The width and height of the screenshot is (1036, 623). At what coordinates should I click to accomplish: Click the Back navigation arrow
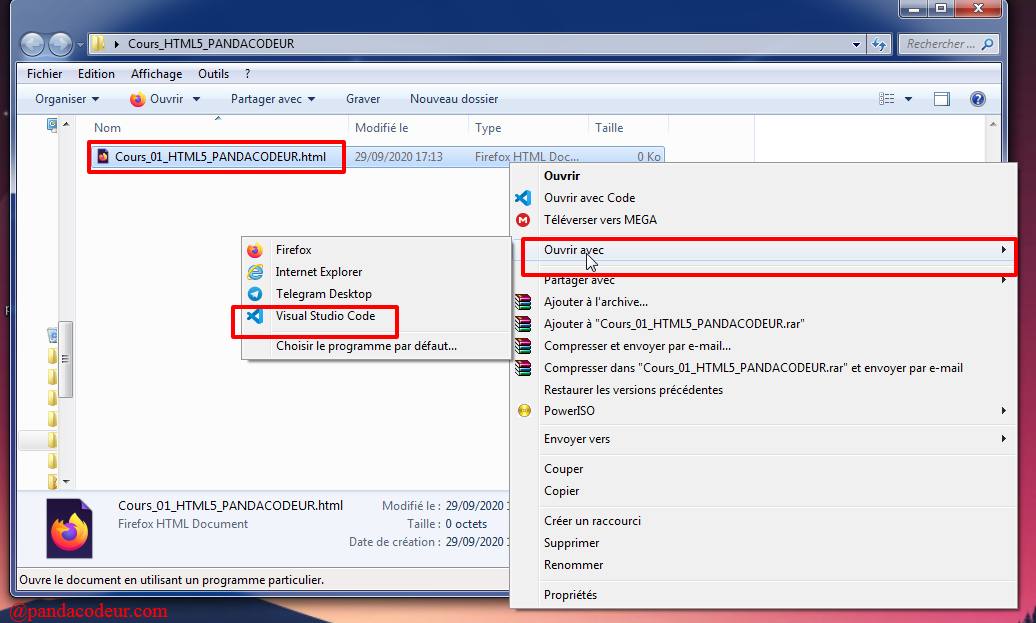coord(32,44)
